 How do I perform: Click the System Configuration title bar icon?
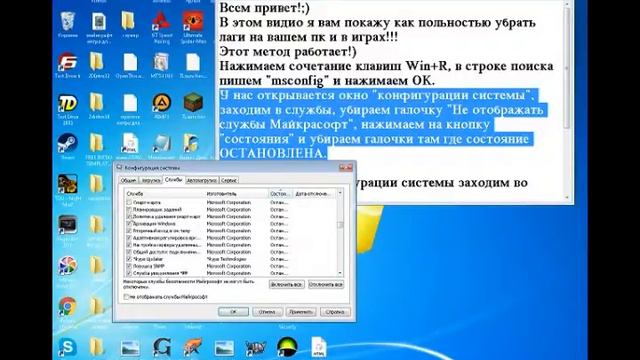[x=119, y=167]
